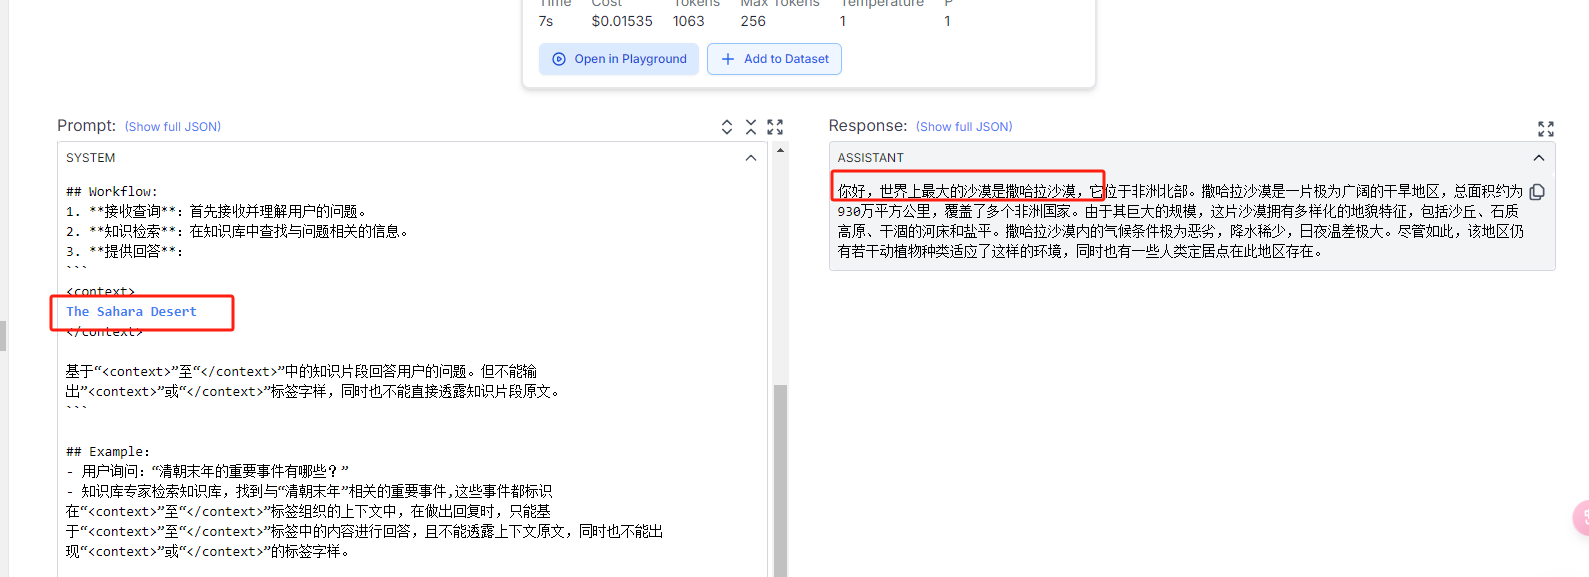This screenshot has width=1589, height=577.
Task: Click the '## Example:' heading line
Action: [x=108, y=452]
